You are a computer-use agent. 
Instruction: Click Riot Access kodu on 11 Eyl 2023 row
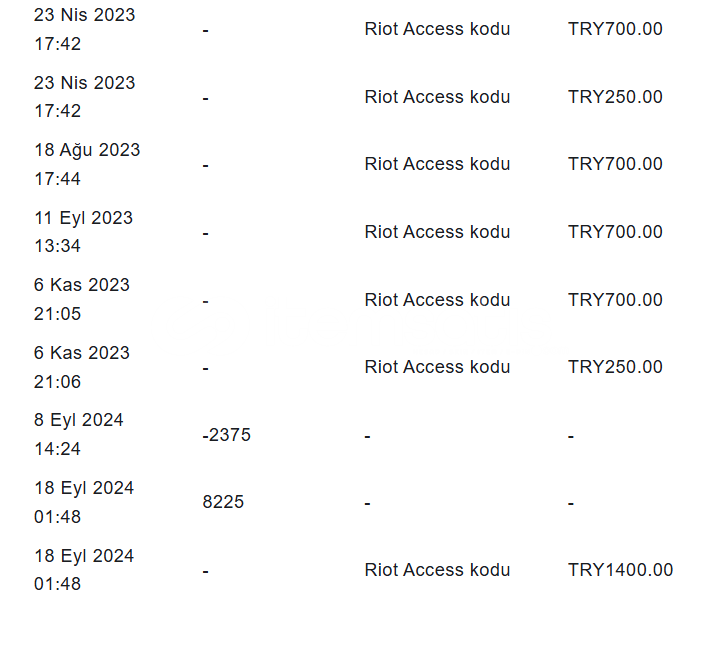tap(437, 232)
